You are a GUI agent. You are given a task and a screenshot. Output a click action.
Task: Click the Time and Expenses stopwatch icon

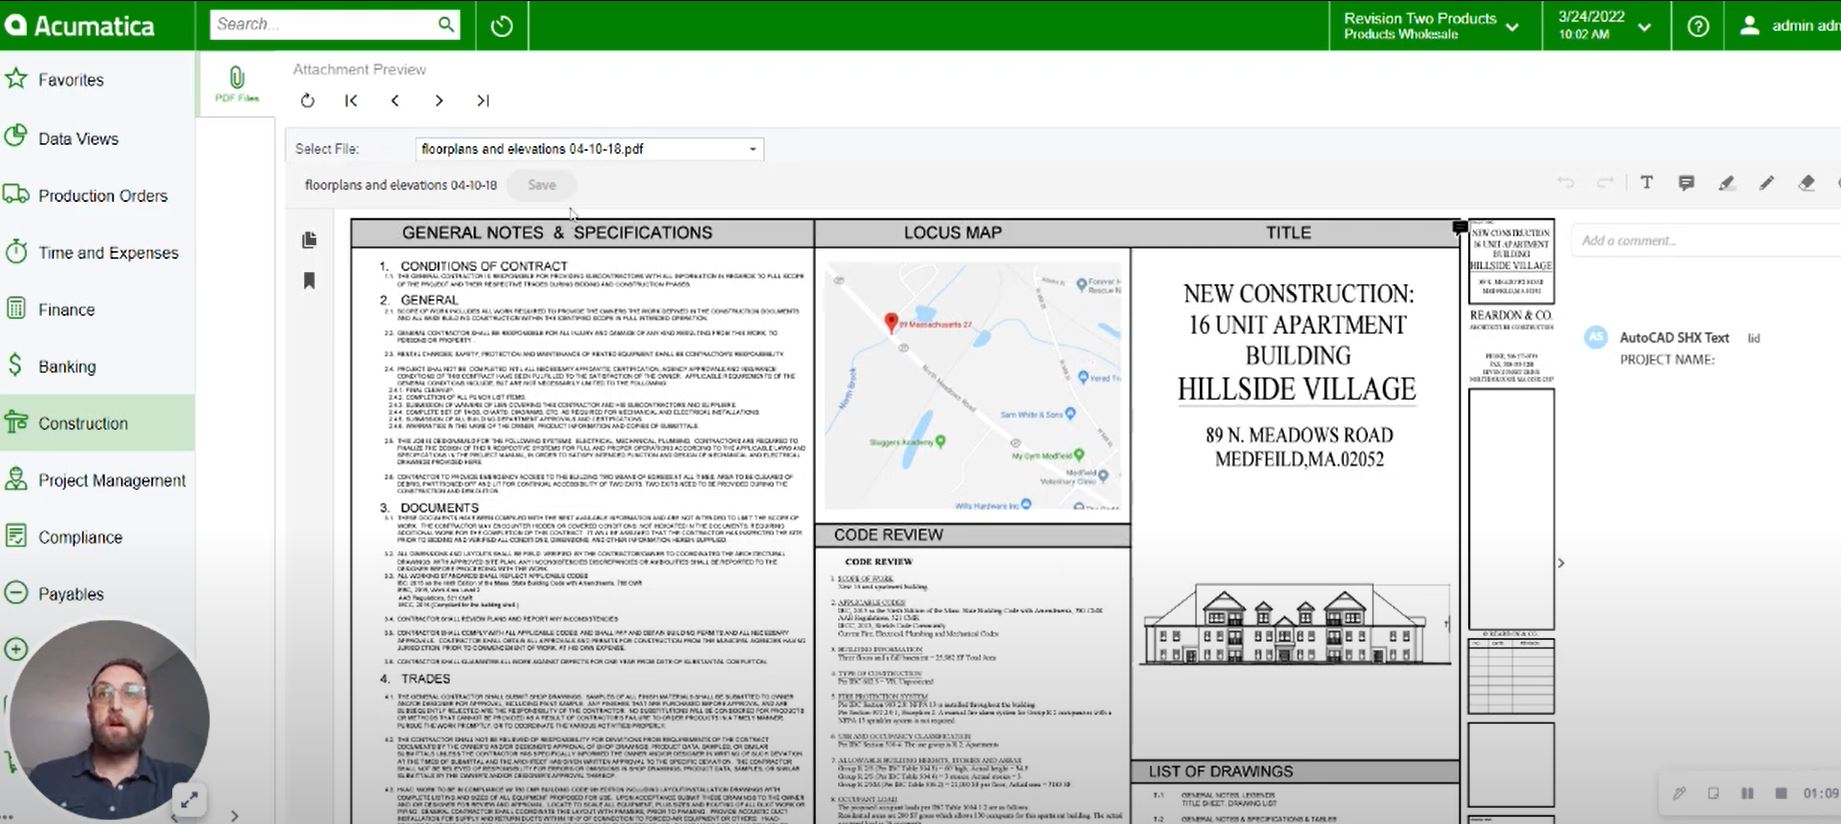[x=16, y=251]
